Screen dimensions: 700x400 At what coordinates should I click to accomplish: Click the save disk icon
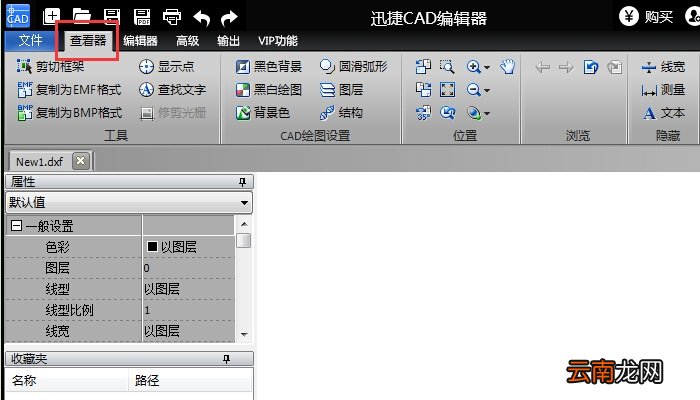[112, 17]
